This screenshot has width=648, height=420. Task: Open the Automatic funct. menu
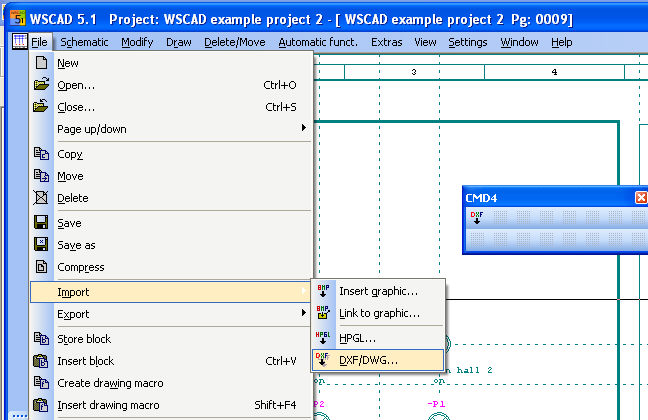[x=318, y=42]
